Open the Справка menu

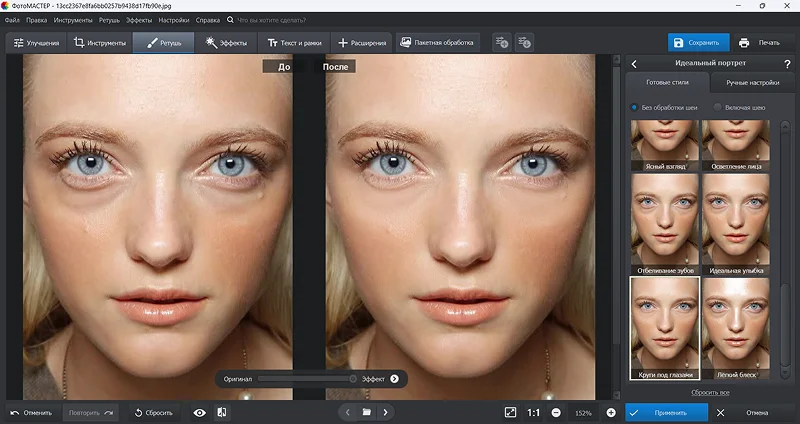(208, 20)
